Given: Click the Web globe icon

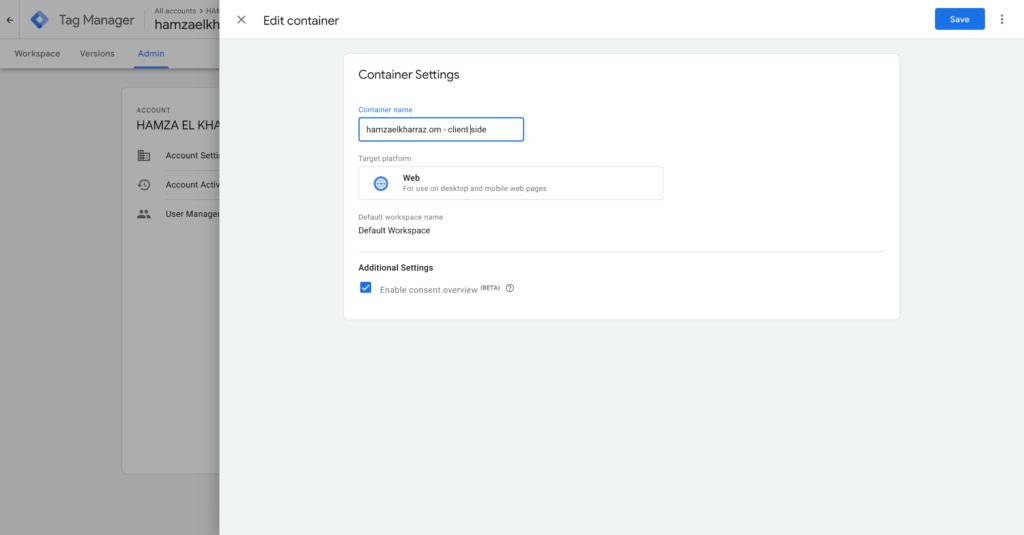Looking at the screenshot, I should (381, 183).
